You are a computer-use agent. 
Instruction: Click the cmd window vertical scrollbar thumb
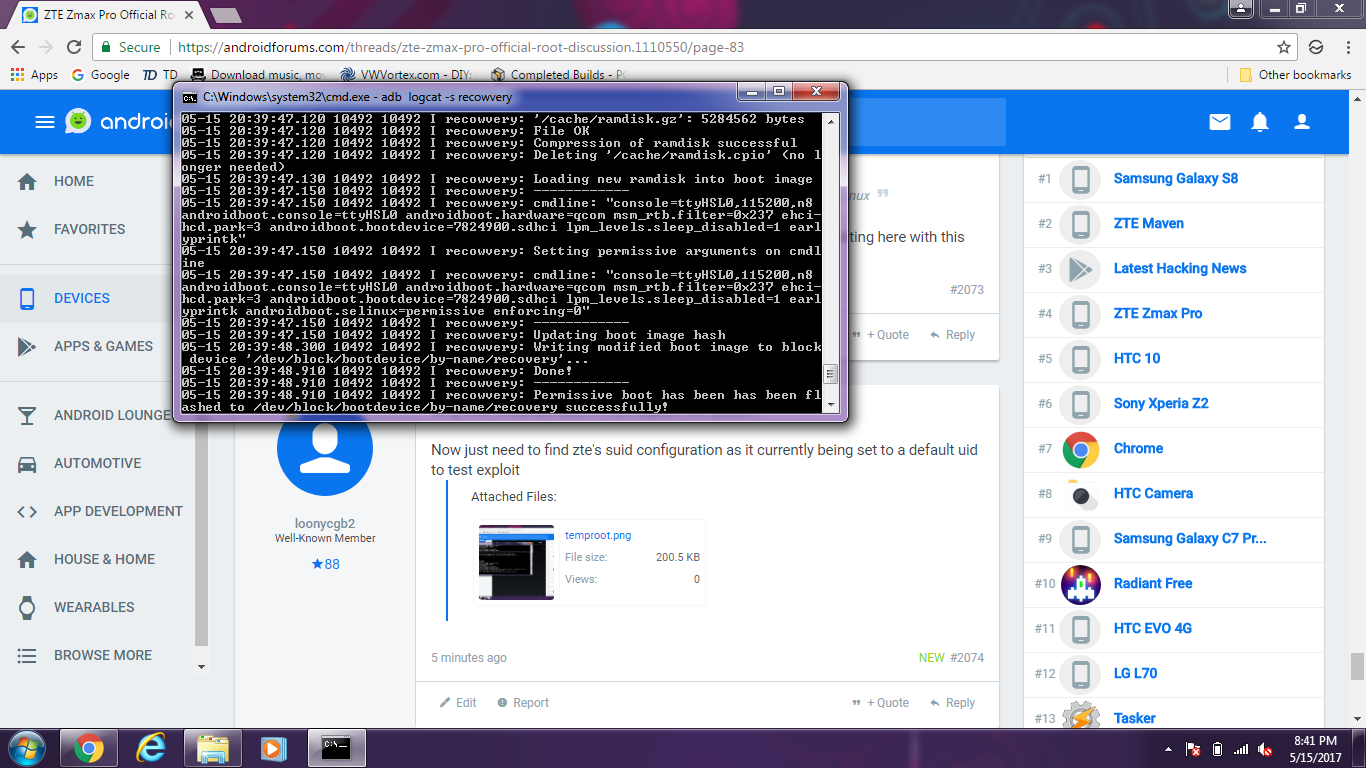829,375
